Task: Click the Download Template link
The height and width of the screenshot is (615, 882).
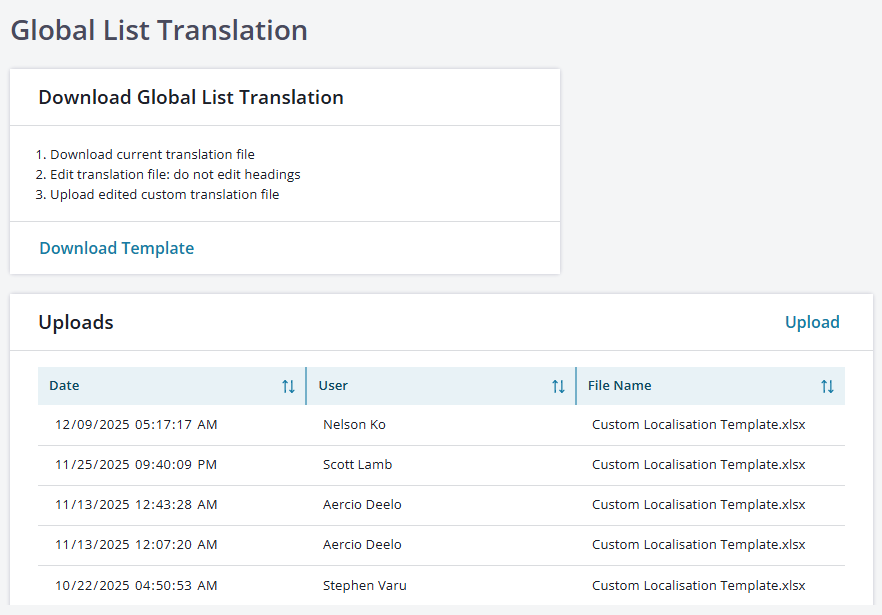Action: coord(117,248)
